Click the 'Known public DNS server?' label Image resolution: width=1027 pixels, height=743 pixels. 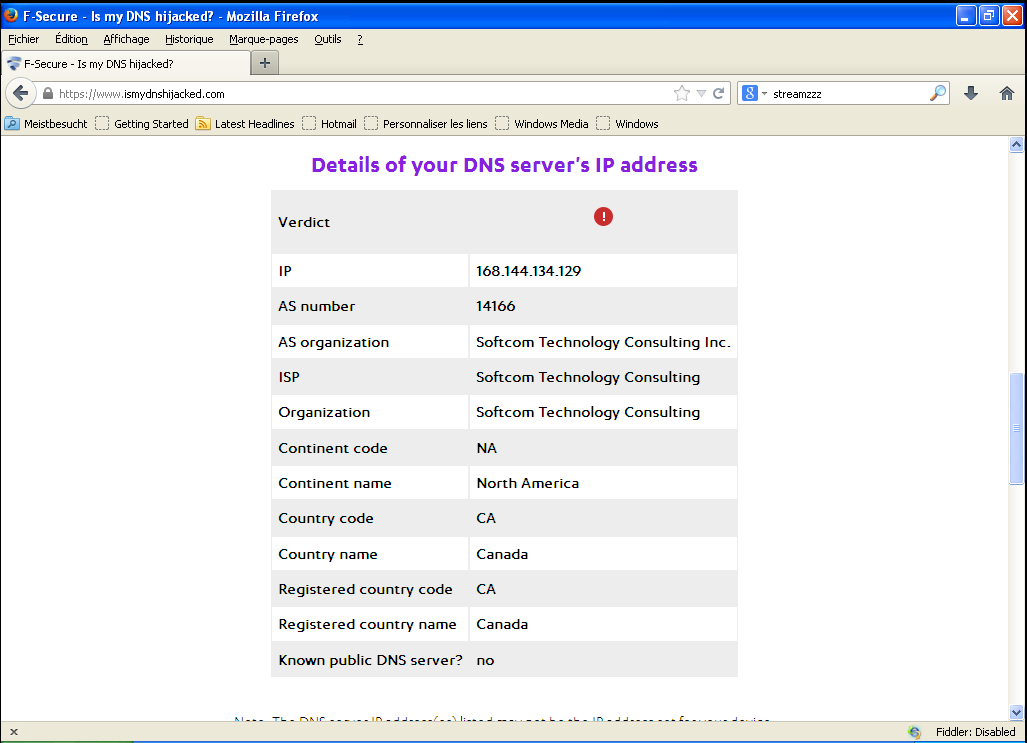[370, 660]
